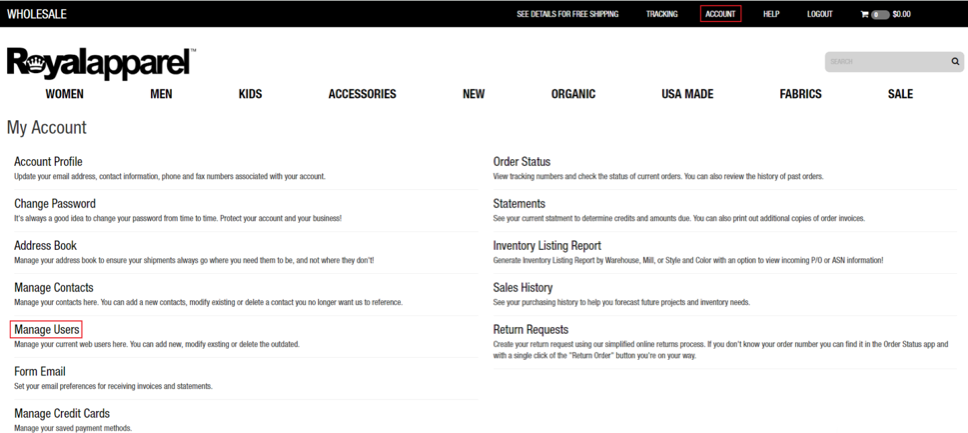Open the Order Status page
The width and height of the screenshot is (968, 433).
pos(522,161)
